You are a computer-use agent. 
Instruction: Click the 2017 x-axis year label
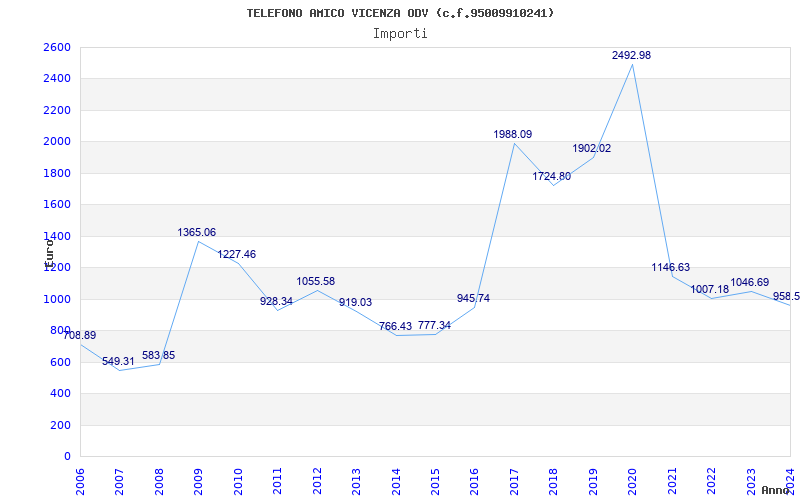tap(514, 482)
